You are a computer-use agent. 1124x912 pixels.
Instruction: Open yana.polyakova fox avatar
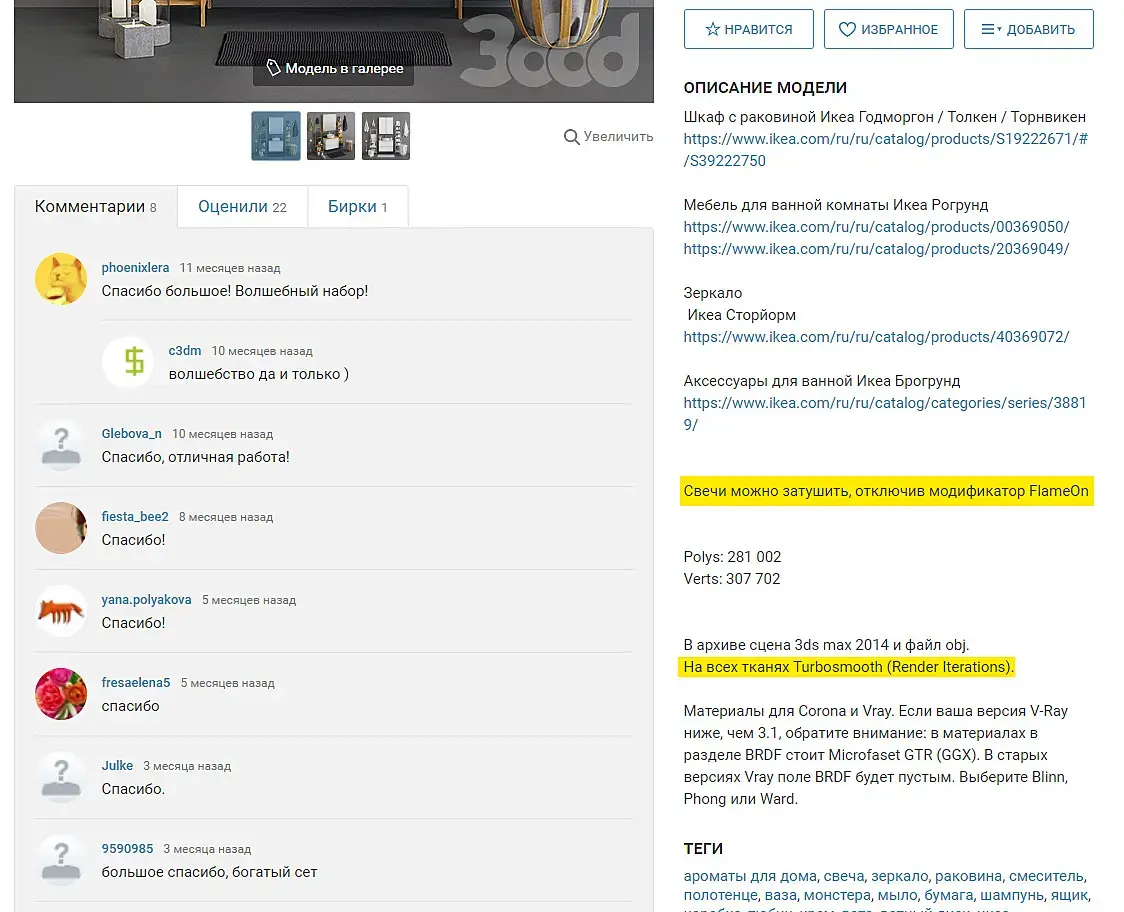61,611
